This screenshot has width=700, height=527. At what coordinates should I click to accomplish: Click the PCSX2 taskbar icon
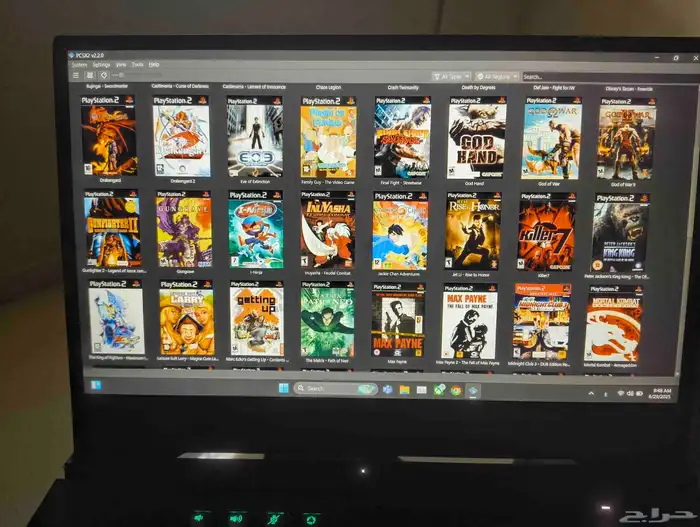click(473, 391)
